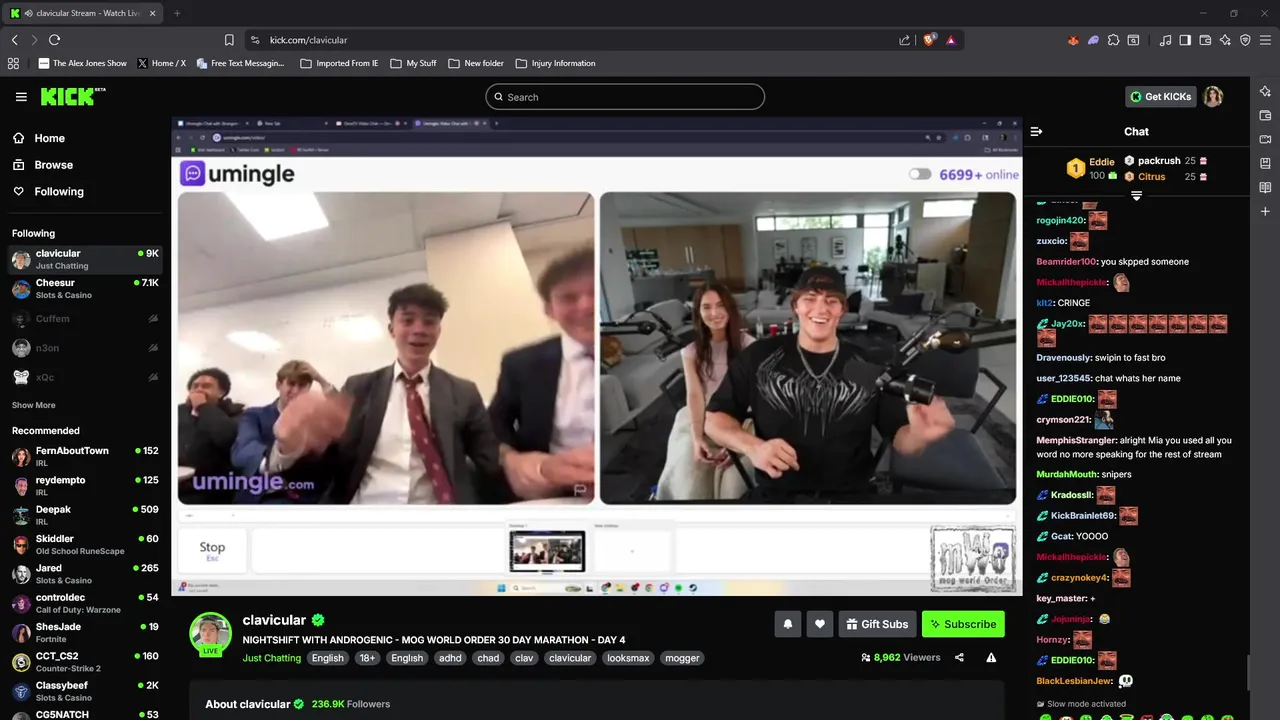The image size is (1280, 720).
Task: Open the MetaMask fox extension
Action: (1074, 40)
